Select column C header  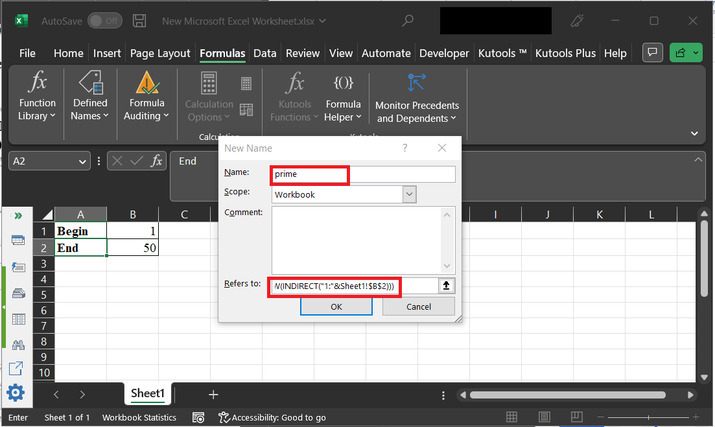click(184, 214)
